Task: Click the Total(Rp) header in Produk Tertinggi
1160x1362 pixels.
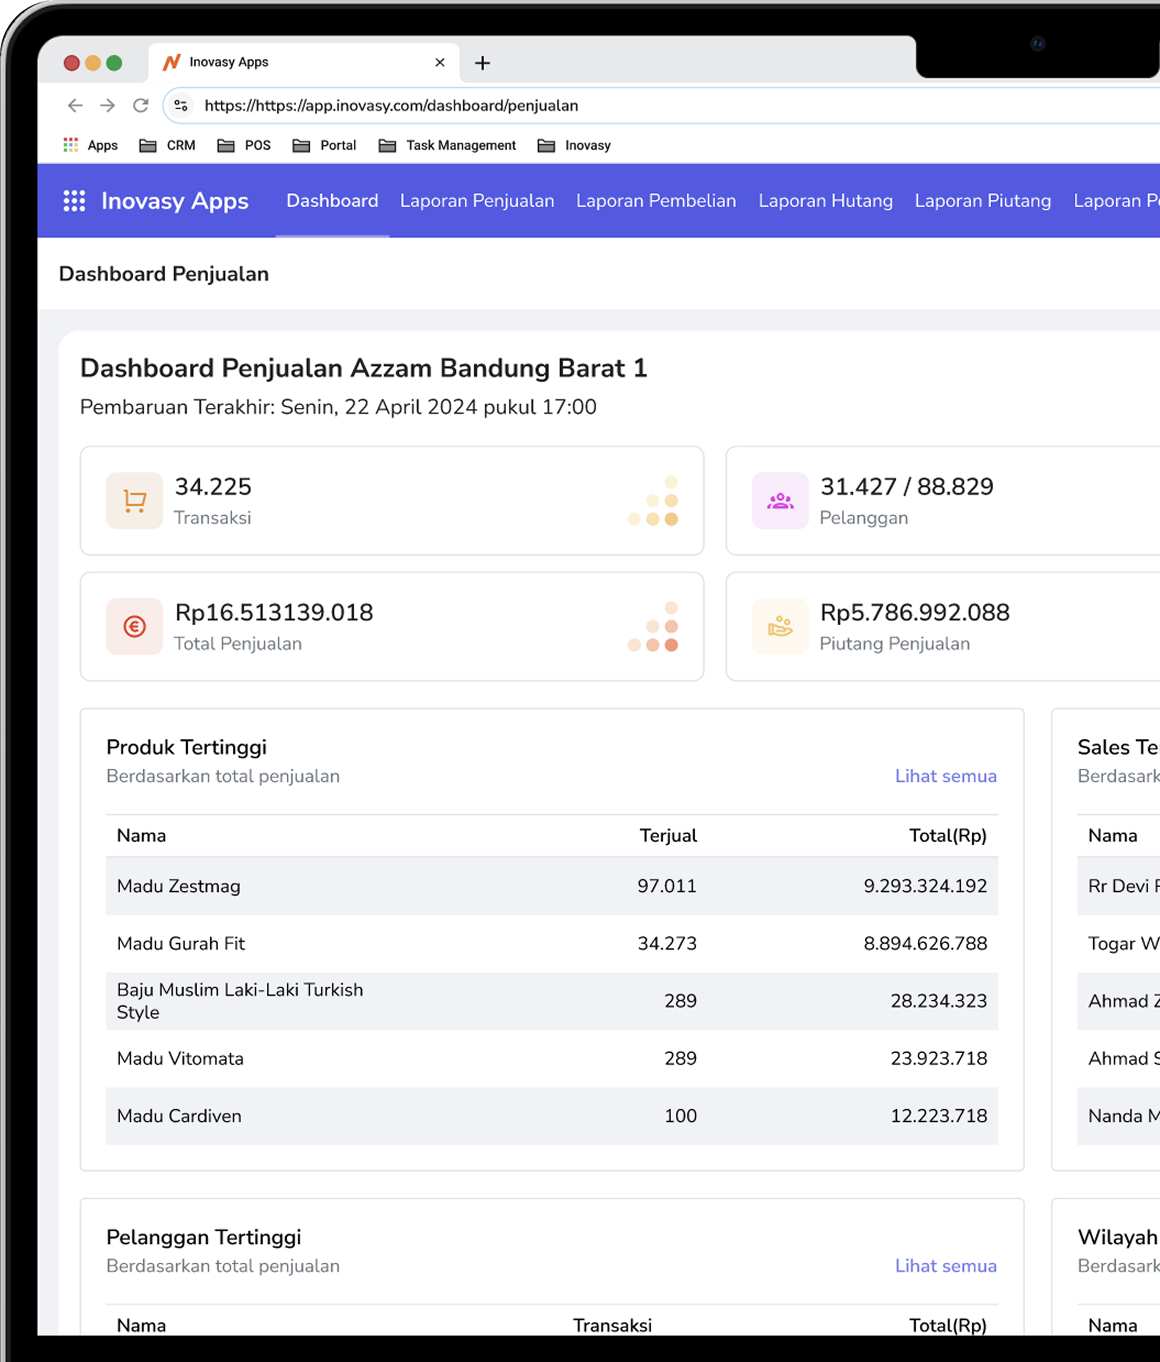Action: (948, 836)
